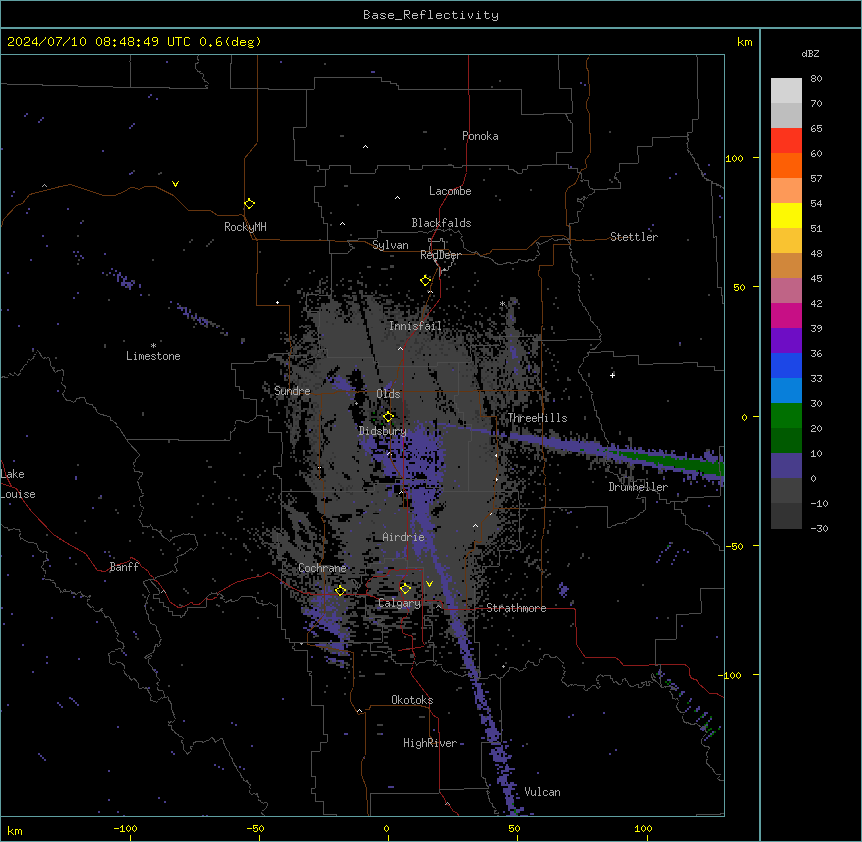The height and width of the screenshot is (842, 862).
Task: Click the Stettler city label
Action: [634, 237]
